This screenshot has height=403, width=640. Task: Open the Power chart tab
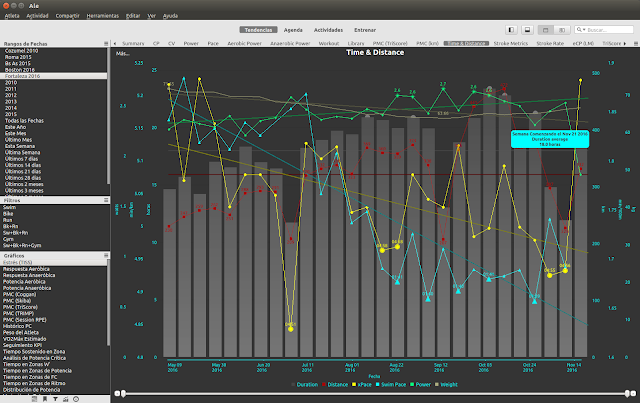(x=191, y=43)
